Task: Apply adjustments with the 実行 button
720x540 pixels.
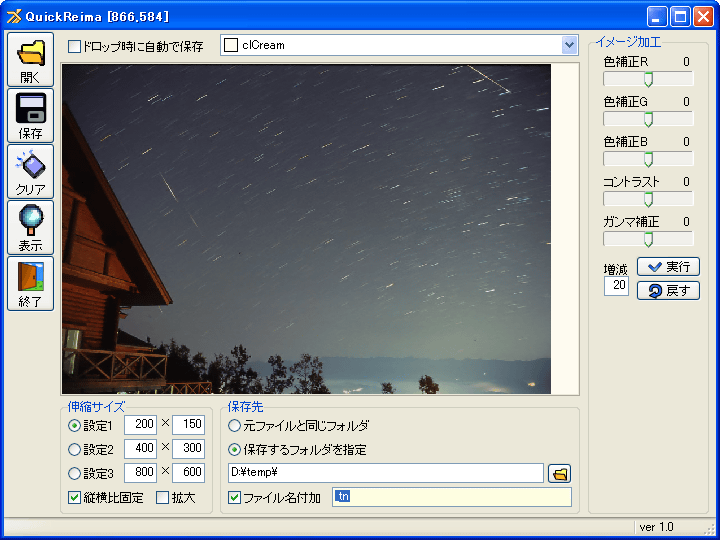Action: [x=668, y=266]
